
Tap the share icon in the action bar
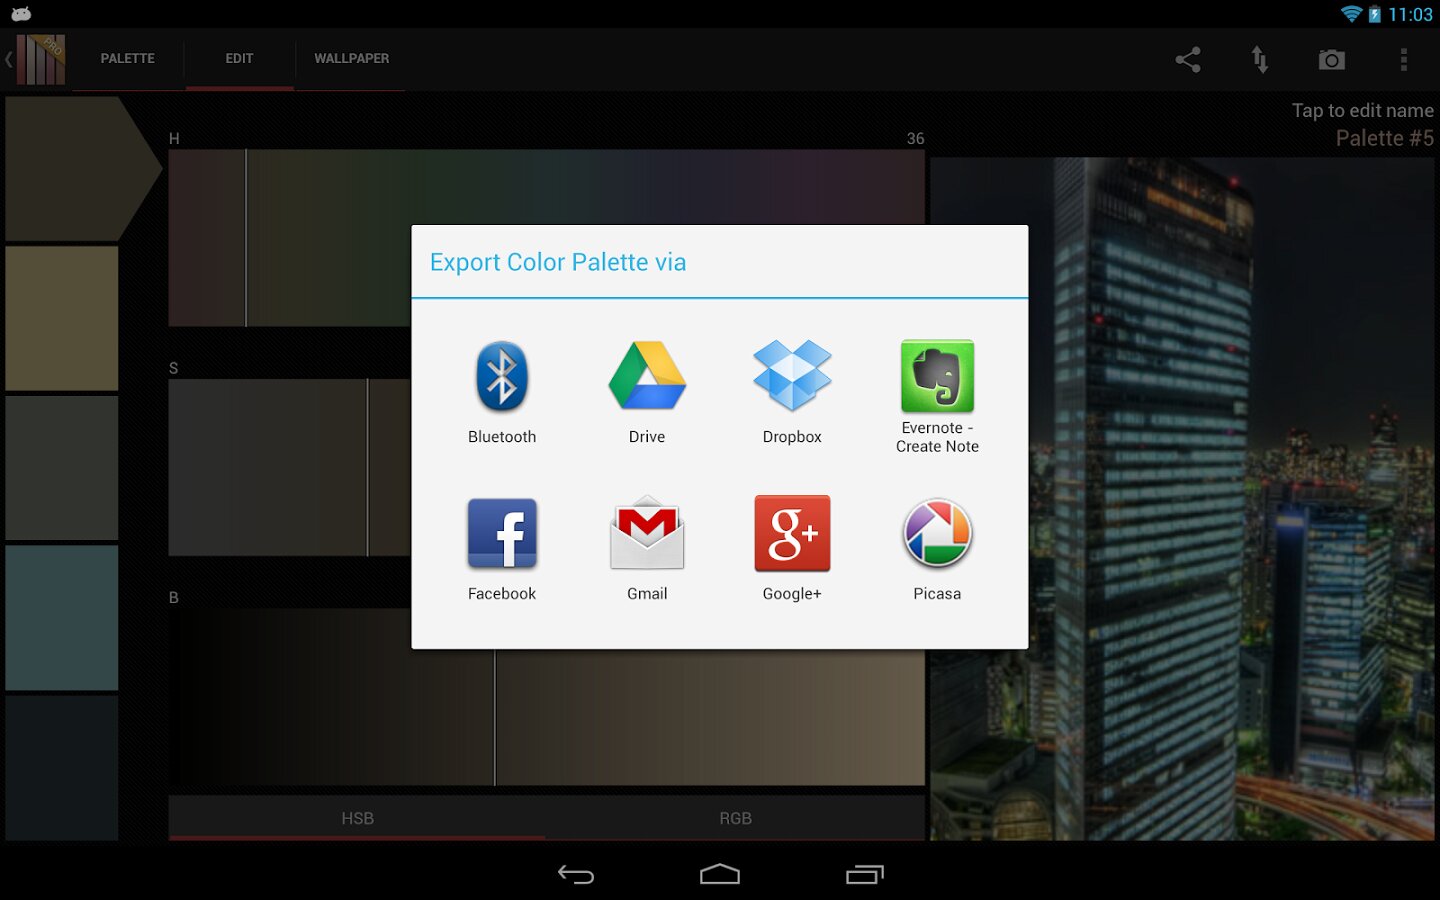click(x=1188, y=60)
